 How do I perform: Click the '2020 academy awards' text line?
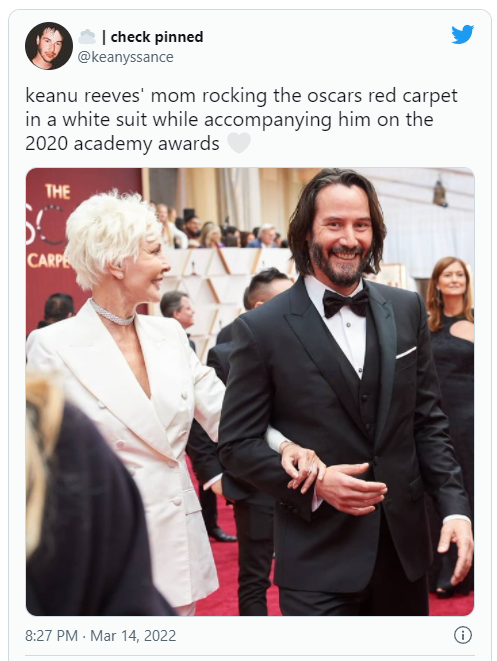point(122,144)
